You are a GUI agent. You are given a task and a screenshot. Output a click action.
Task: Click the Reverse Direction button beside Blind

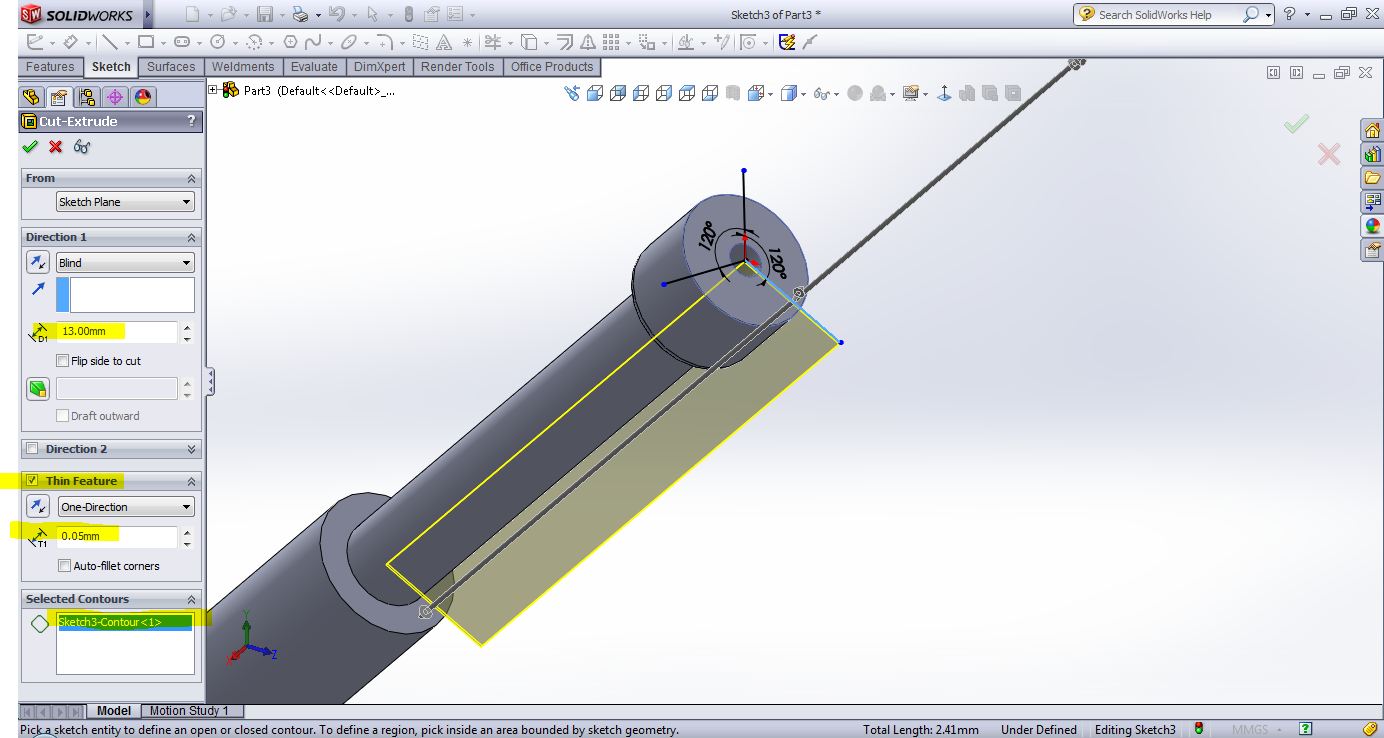point(37,262)
